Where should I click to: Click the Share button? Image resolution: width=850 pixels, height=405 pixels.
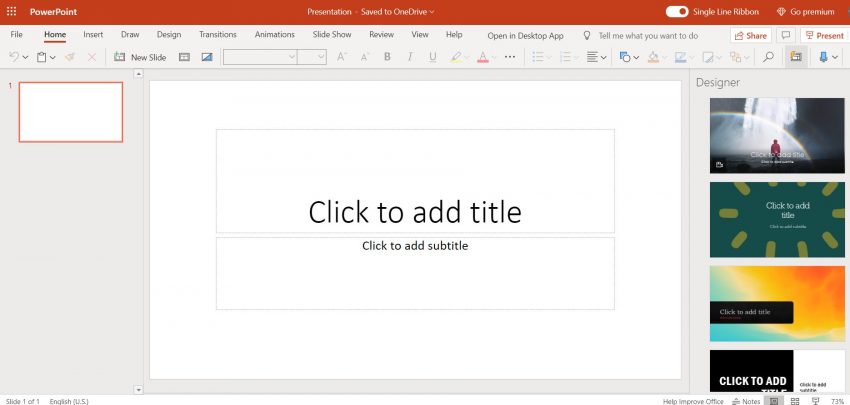pyautogui.click(x=751, y=35)
